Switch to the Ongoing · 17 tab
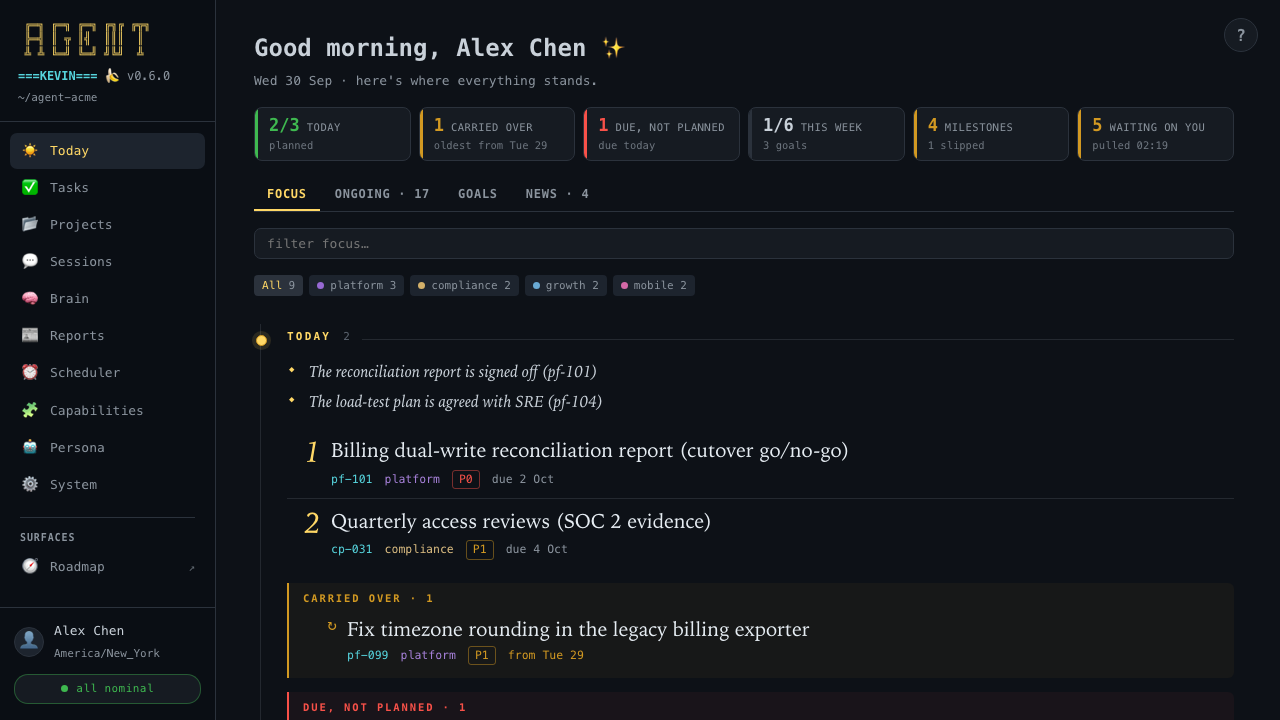The width and height of the screenshot is (1280, 720). tap(382, 194)
